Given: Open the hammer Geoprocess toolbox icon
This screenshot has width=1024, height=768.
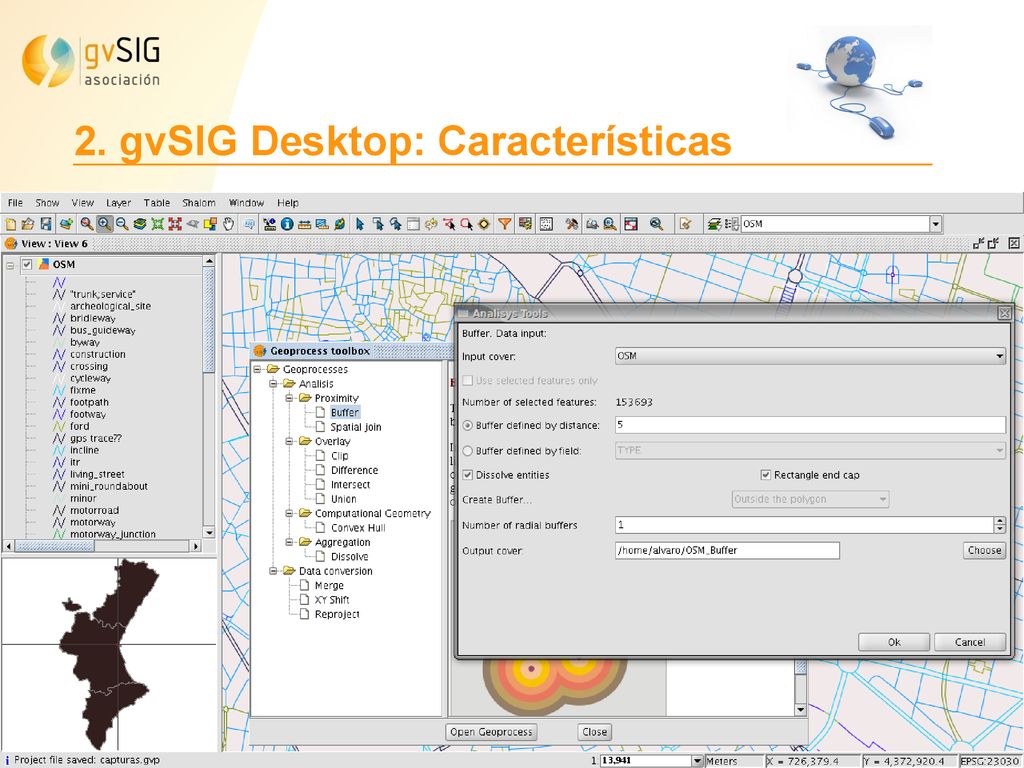Looking at the screenshot, I should [x=572, y=224].
